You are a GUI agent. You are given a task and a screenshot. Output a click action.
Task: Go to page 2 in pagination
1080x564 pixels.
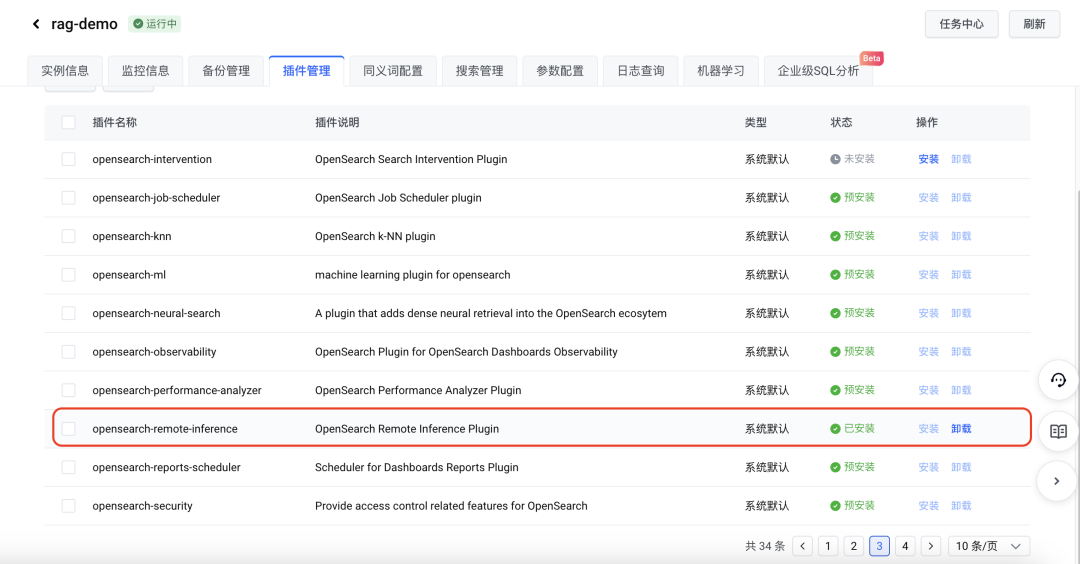(853, 546)
